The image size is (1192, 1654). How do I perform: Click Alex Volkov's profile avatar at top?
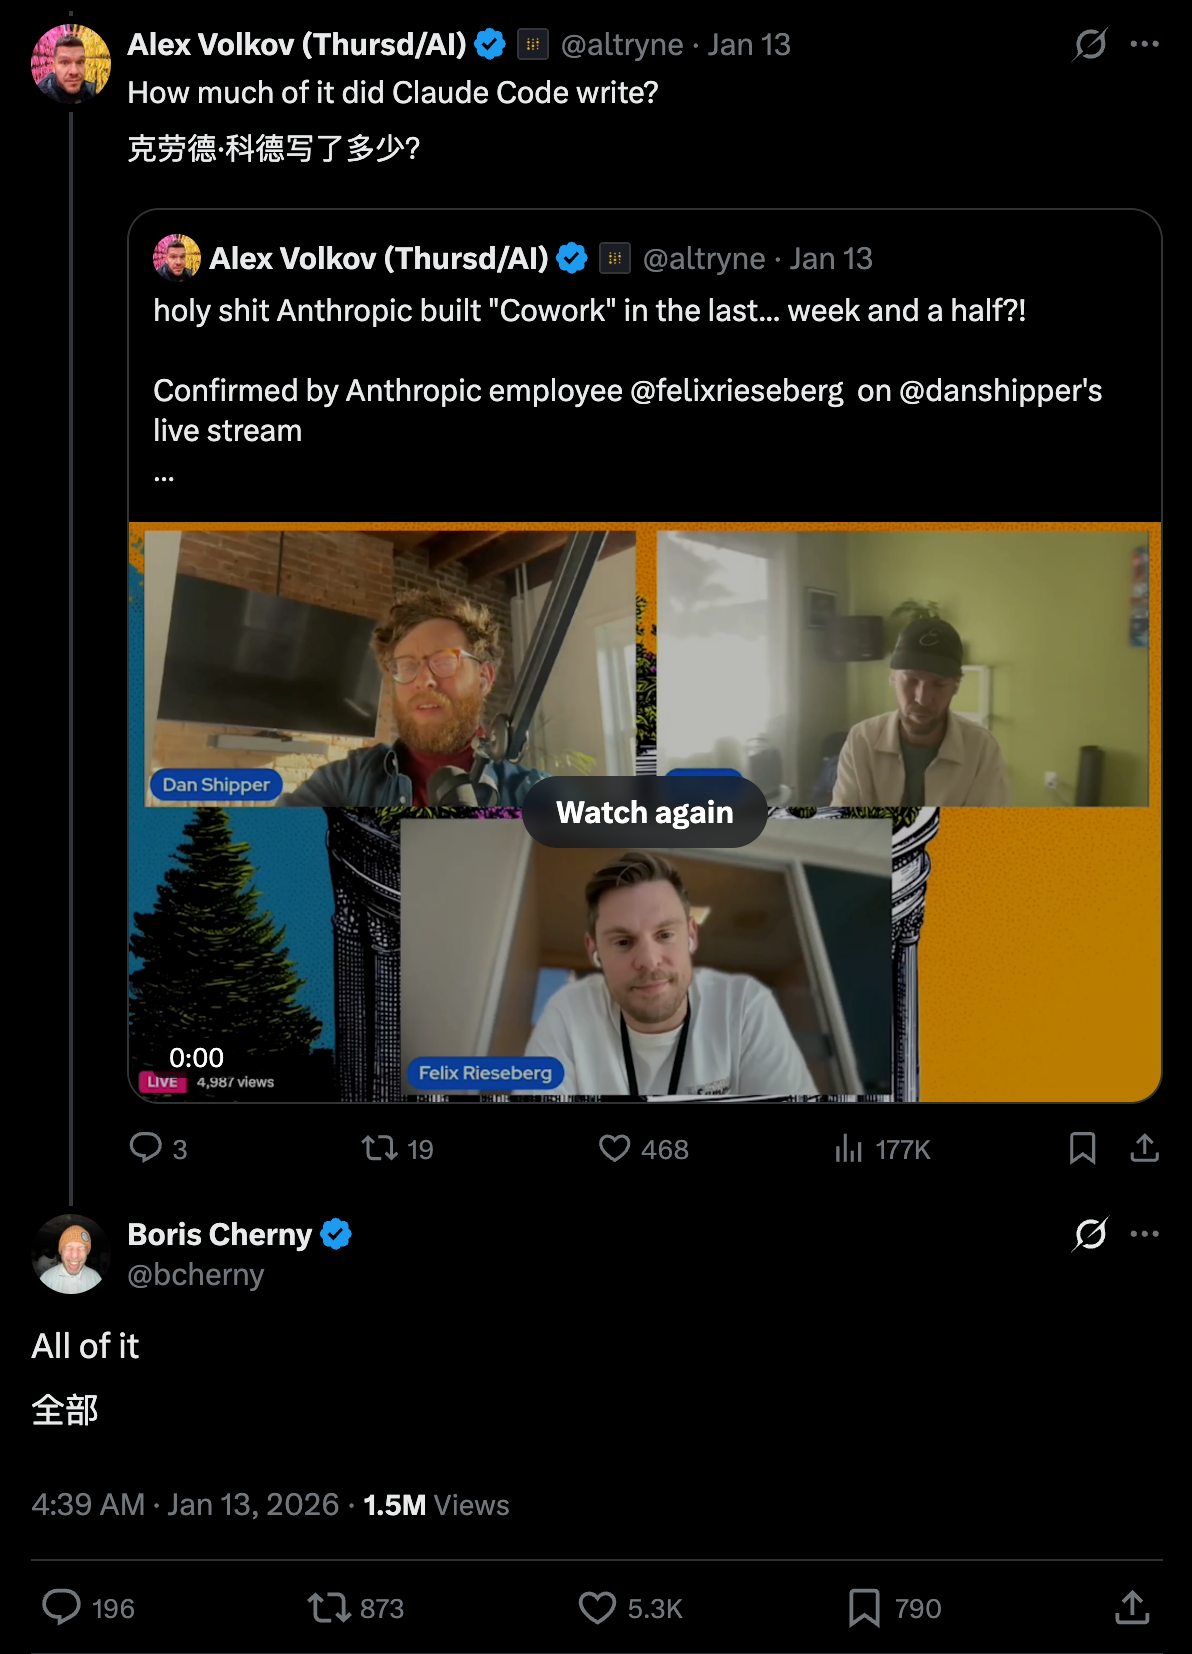(71, 64)
